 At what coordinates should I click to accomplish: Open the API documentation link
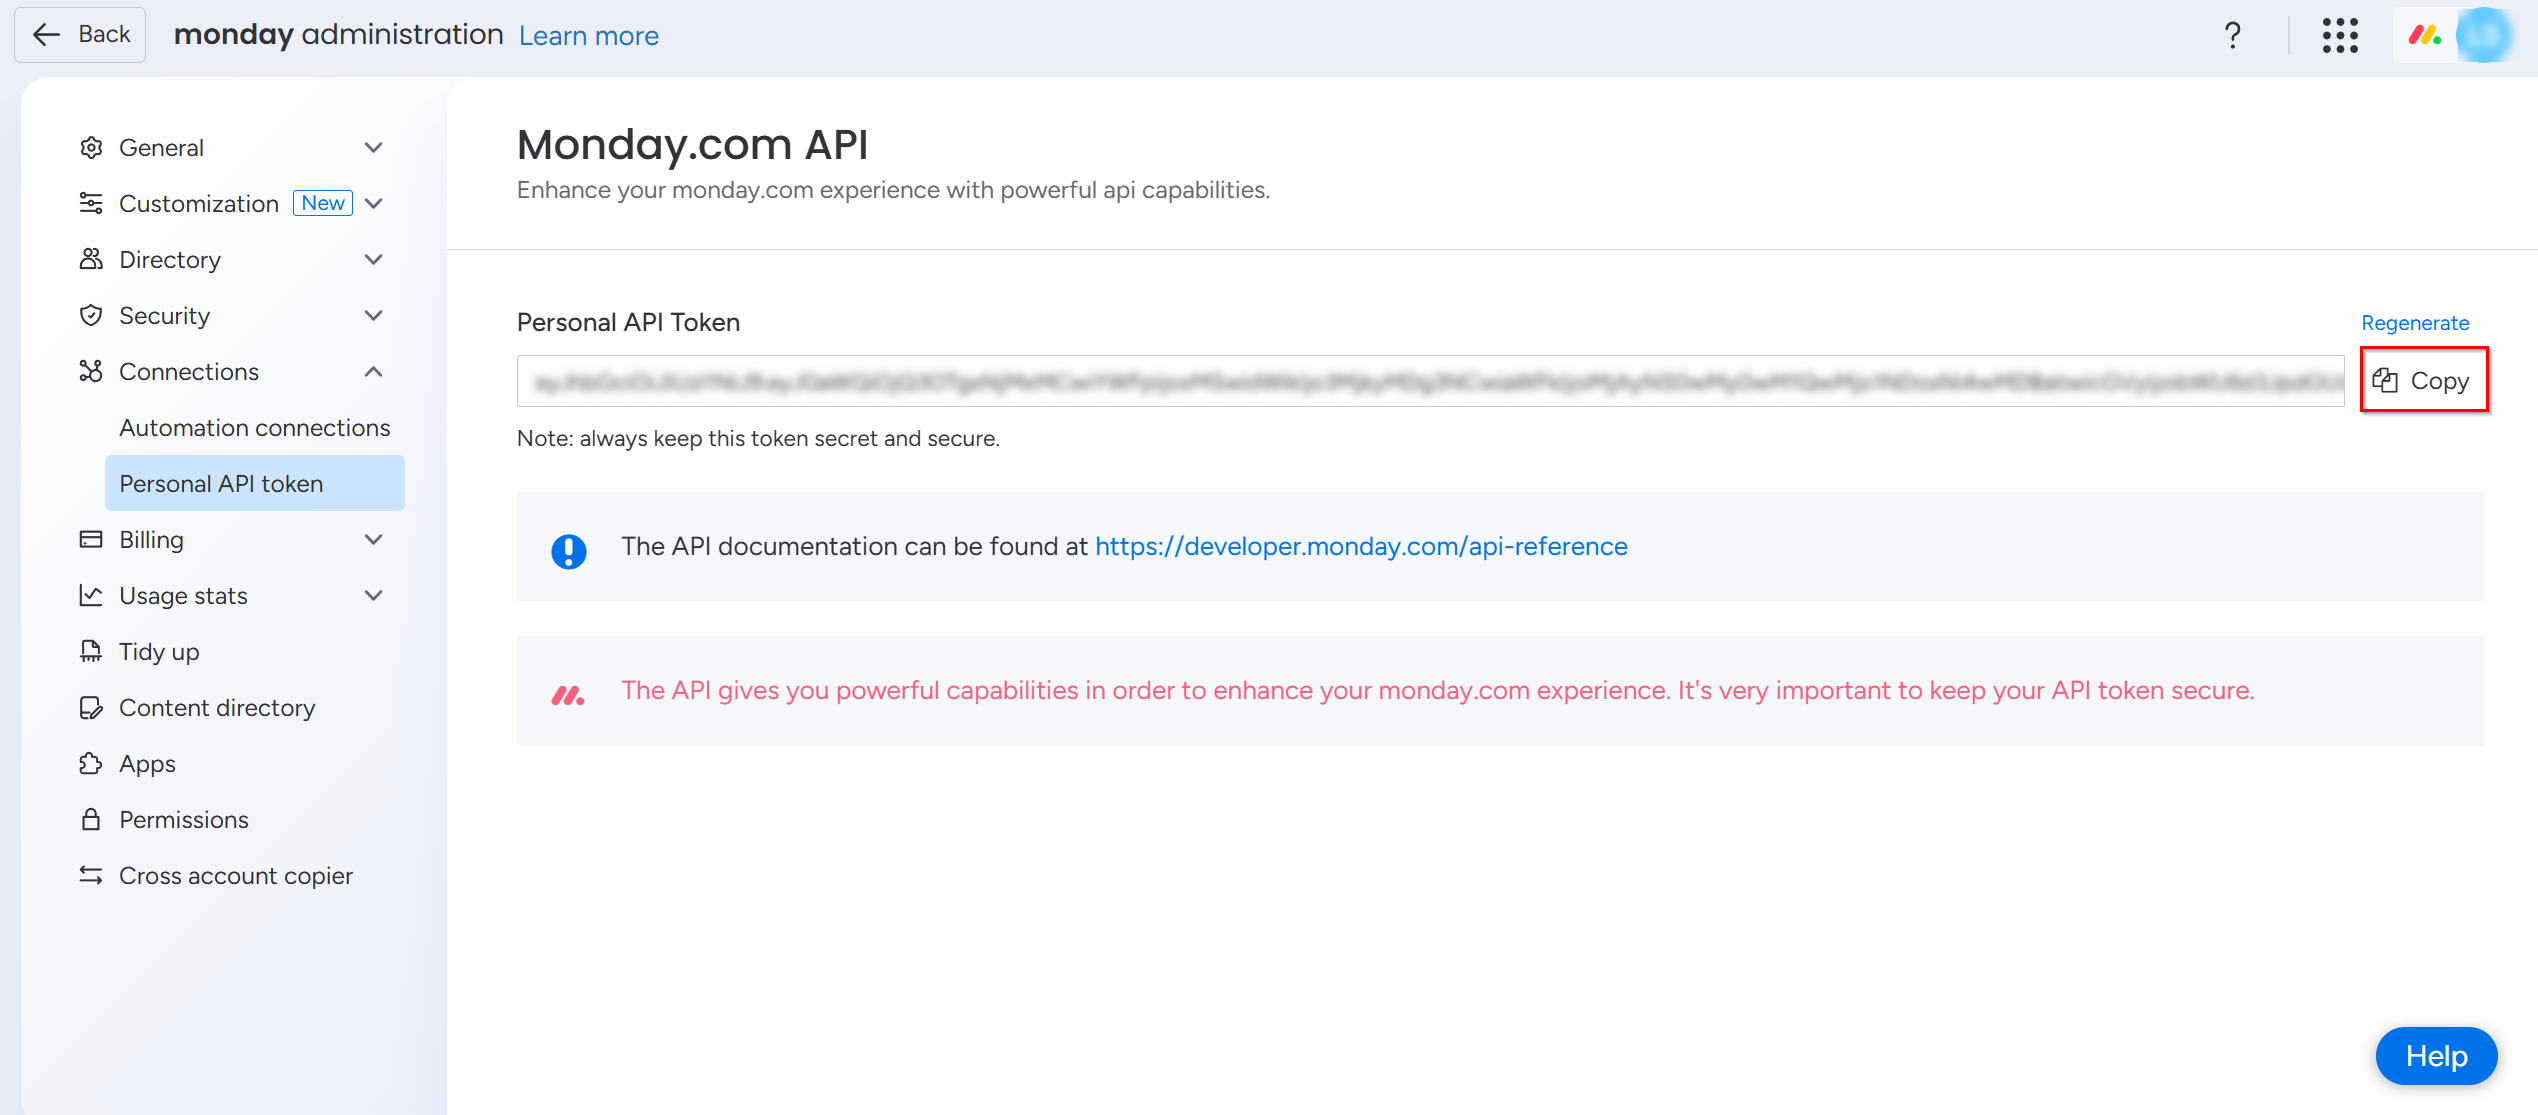(x=1361, y=546)
